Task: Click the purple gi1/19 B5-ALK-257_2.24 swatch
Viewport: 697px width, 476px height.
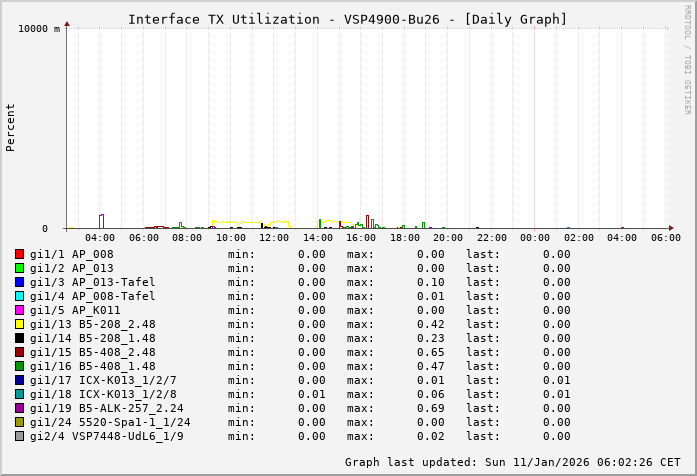Action: (x=19, y=408)
